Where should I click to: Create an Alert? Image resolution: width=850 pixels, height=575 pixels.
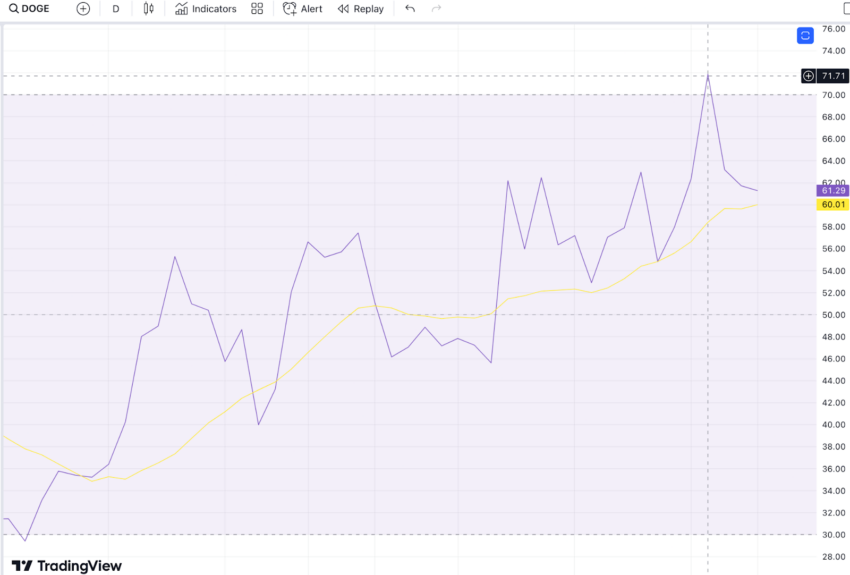pyautogui.click(x=302, y=9)
